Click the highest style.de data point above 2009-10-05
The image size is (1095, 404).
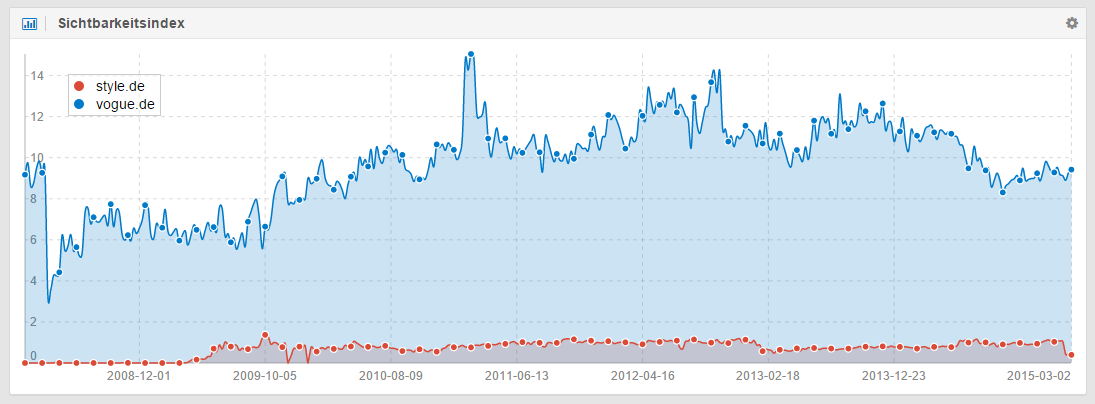(265, 335)
